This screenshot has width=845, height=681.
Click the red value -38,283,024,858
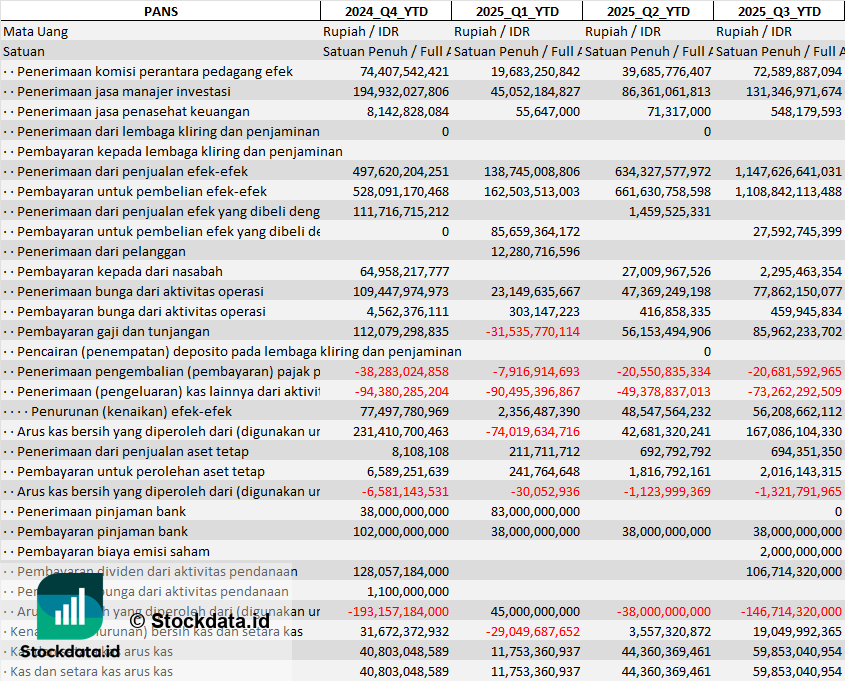click(402, 372)
